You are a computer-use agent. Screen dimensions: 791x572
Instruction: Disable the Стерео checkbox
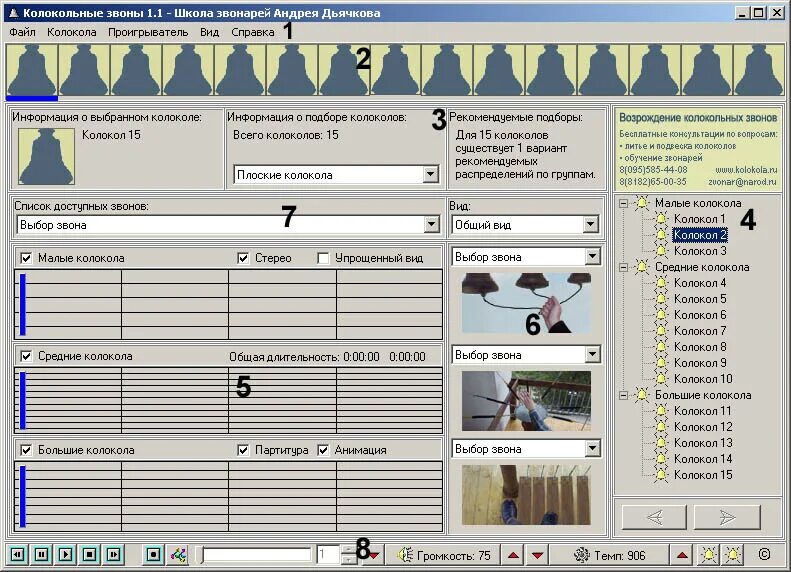(243, 258)
